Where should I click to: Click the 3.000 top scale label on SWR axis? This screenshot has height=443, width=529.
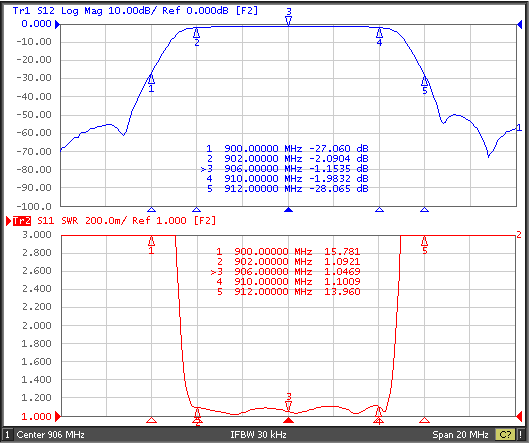coord(36,234)
